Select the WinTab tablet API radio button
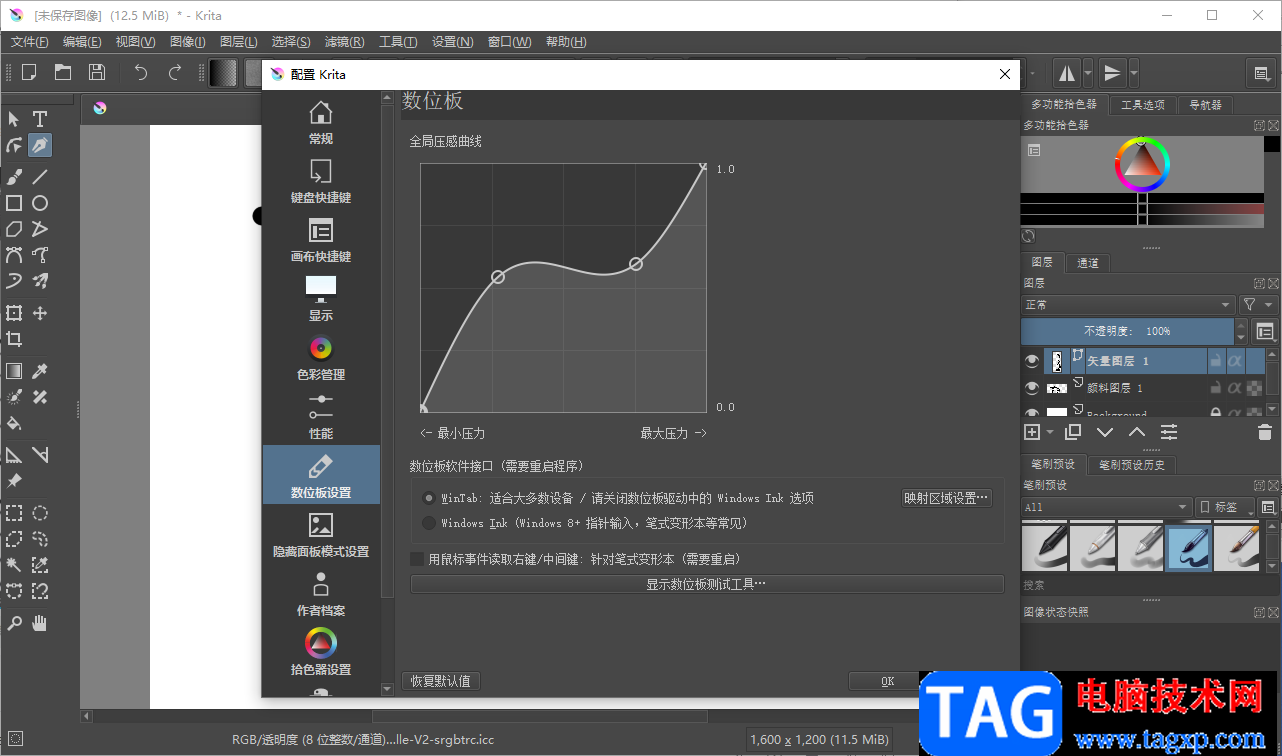This screenshot has height=756, width=1282. click(429, 498)
